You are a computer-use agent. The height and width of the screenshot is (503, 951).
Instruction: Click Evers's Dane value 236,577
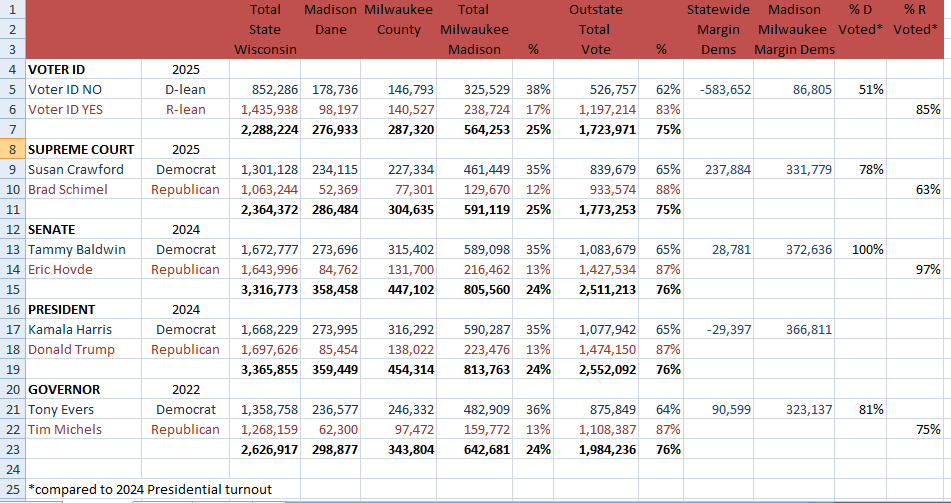point(331,410)
